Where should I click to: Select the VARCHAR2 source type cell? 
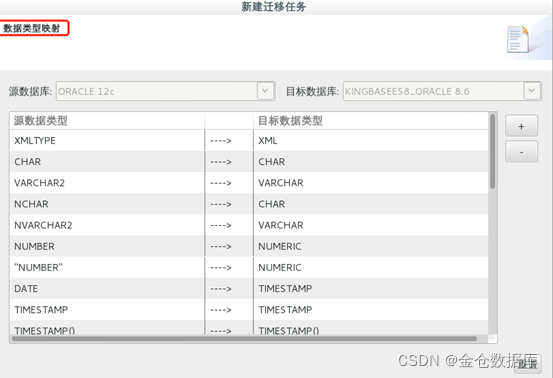(107, 183)
